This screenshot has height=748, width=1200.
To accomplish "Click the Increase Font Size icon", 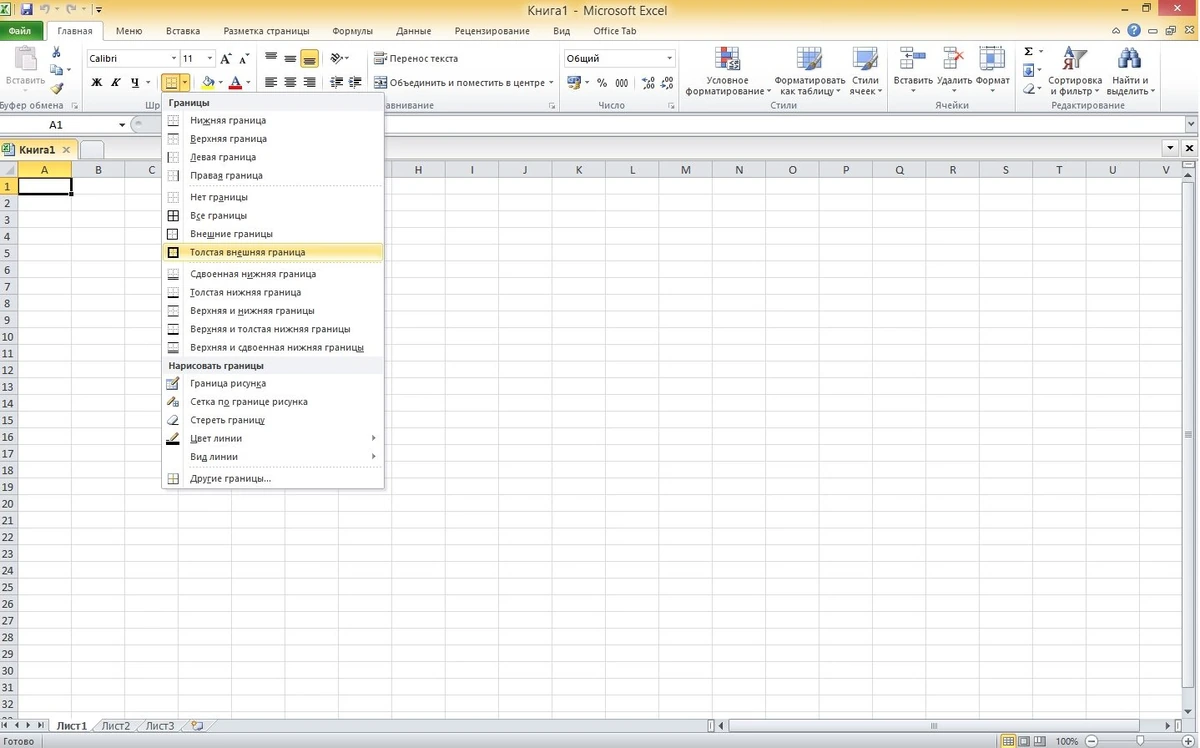I will click(226, 59).
